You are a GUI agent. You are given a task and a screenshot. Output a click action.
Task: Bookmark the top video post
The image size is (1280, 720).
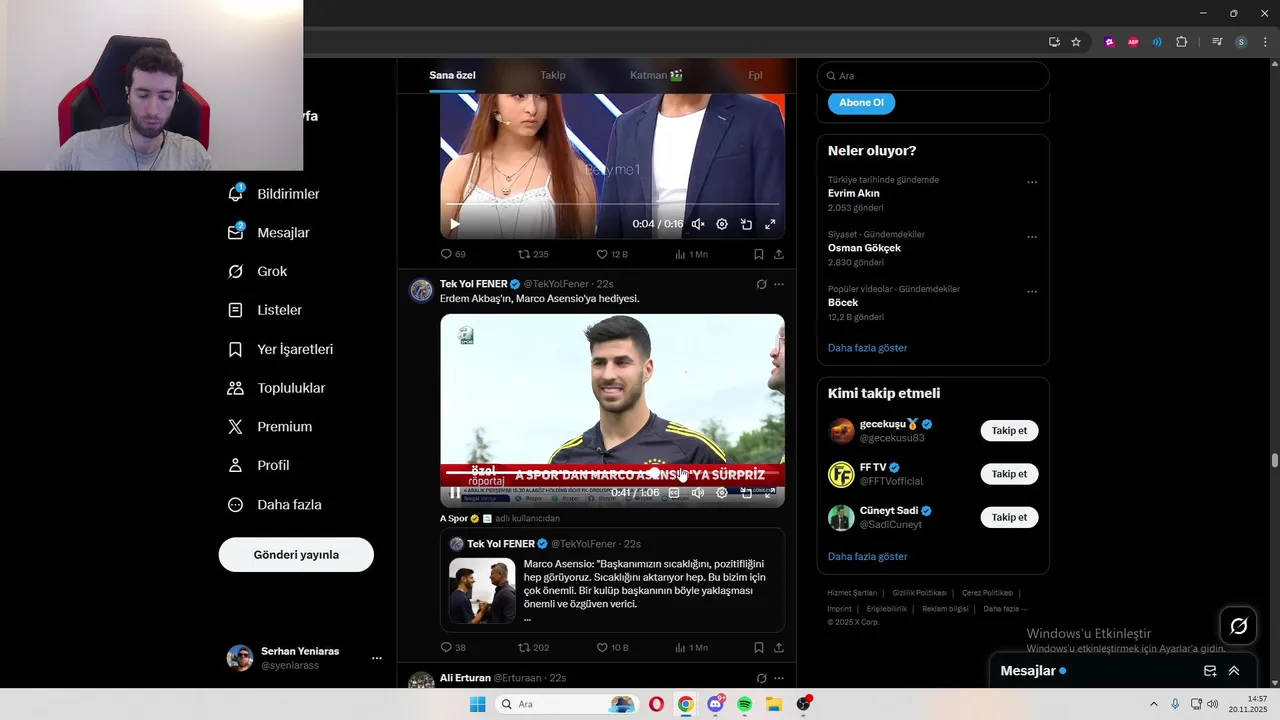point(759,254)
